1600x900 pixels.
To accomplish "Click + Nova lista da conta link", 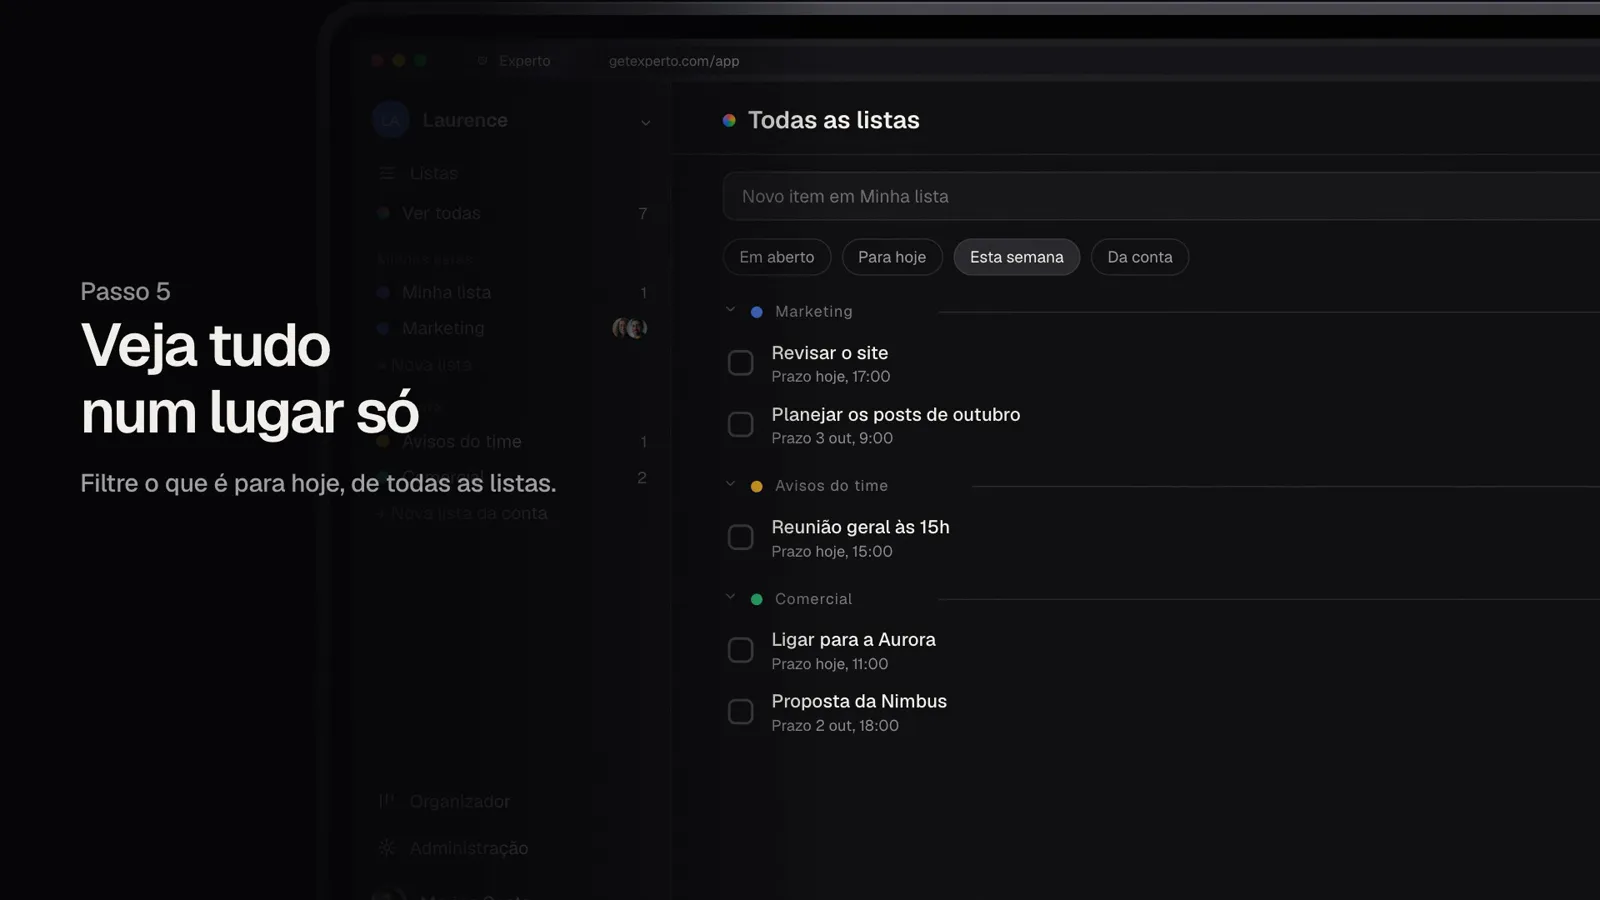I will click(x=462, y=513).
